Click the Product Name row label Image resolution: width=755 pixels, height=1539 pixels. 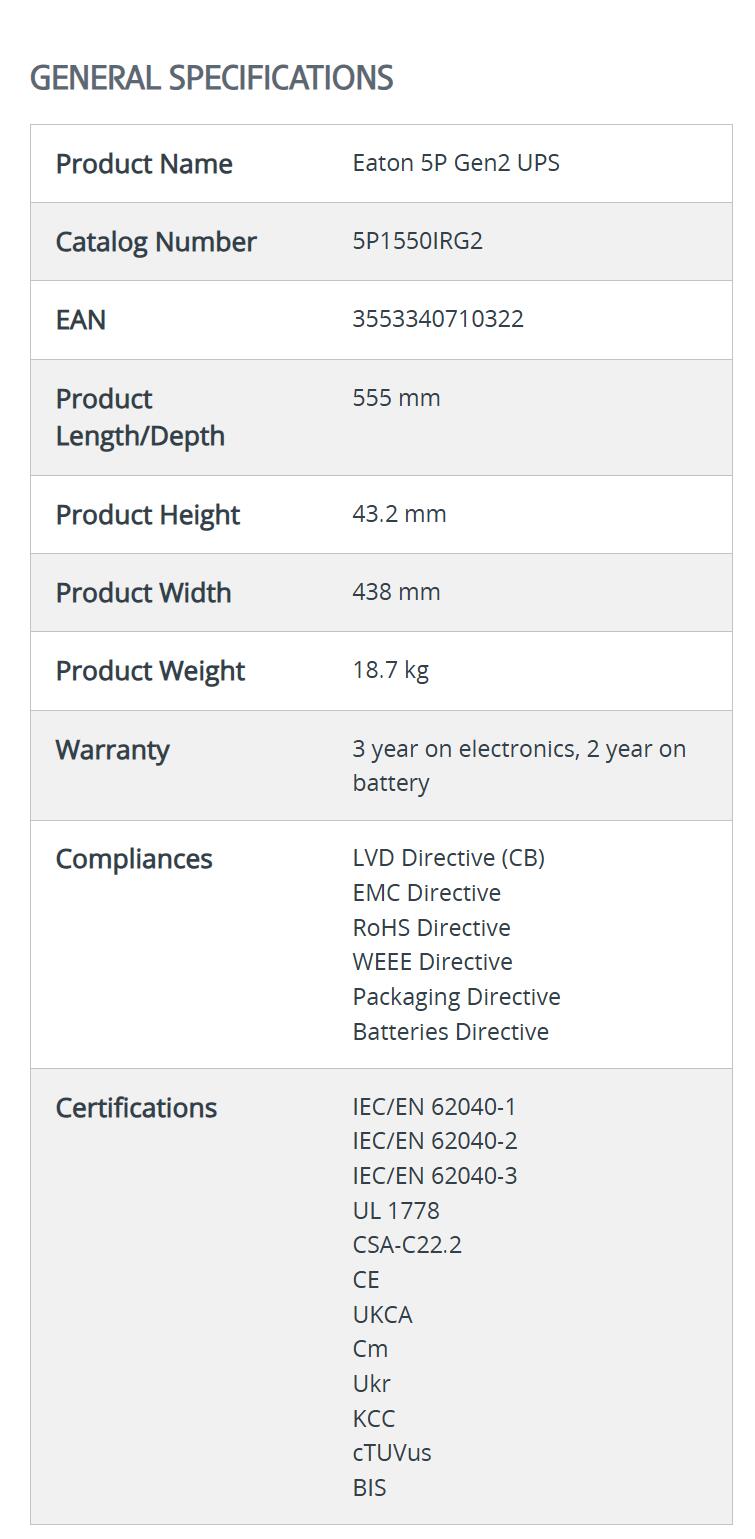tap(144, 164)
